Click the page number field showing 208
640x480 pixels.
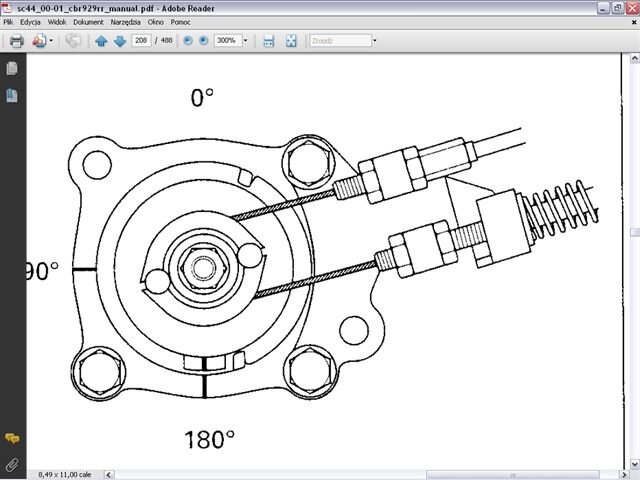pyautogui.click(x=142, y=41)
